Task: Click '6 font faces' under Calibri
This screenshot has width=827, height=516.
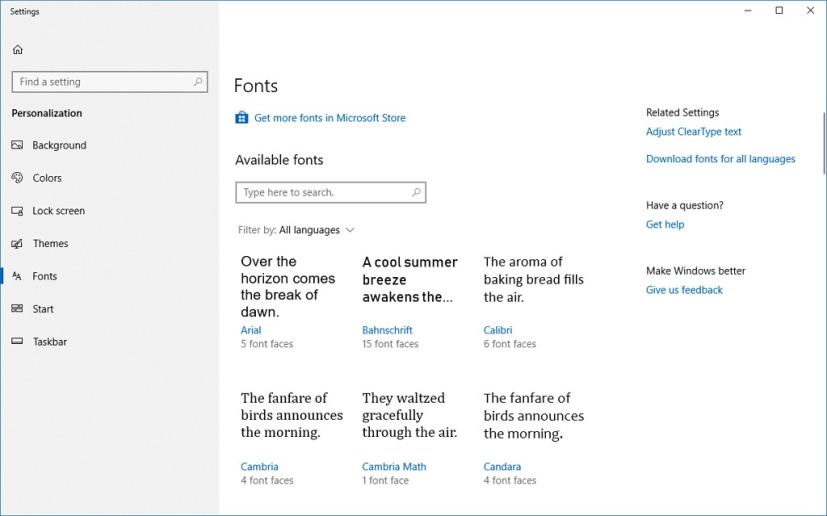Action: [x=509, y=344]
